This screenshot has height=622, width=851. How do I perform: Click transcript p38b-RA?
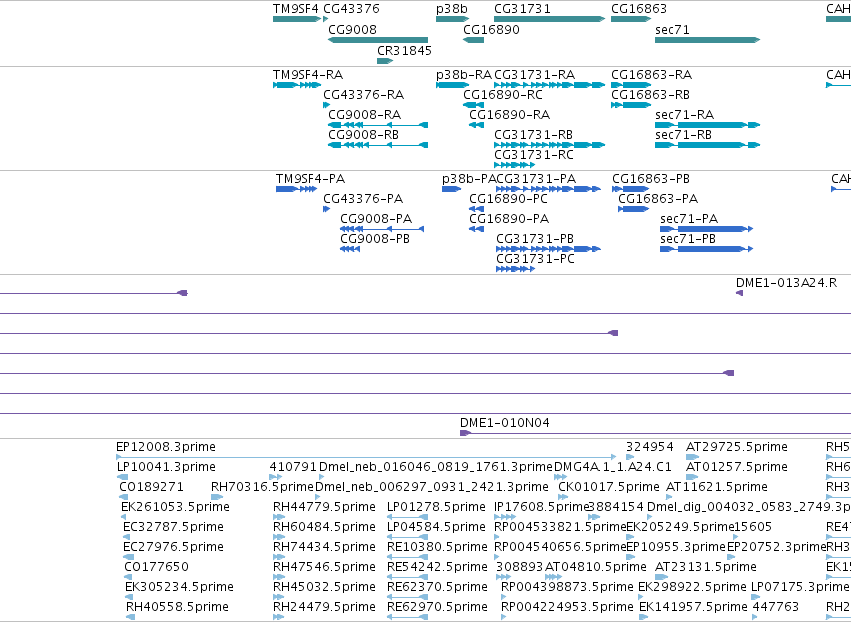pos(463,74)
